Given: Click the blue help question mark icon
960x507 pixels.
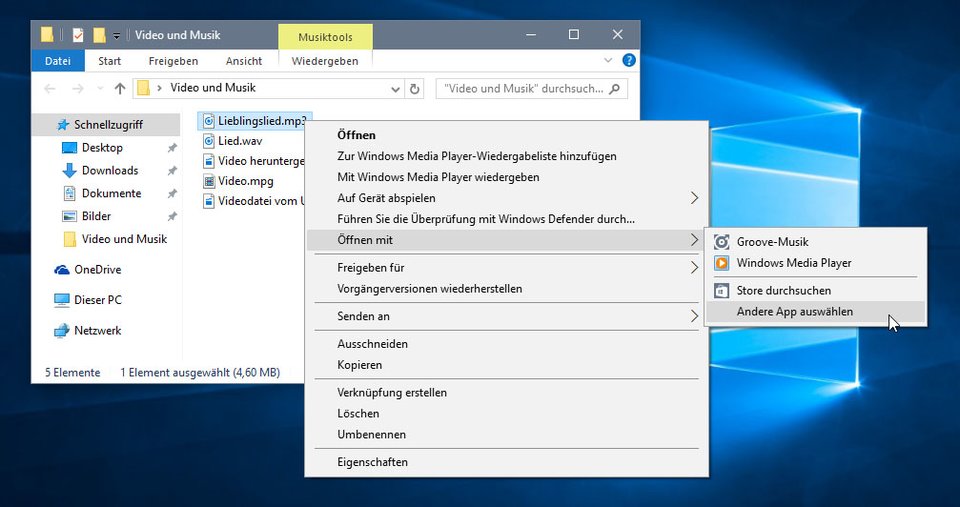Looking at the screenshot, I should point(629,60).
